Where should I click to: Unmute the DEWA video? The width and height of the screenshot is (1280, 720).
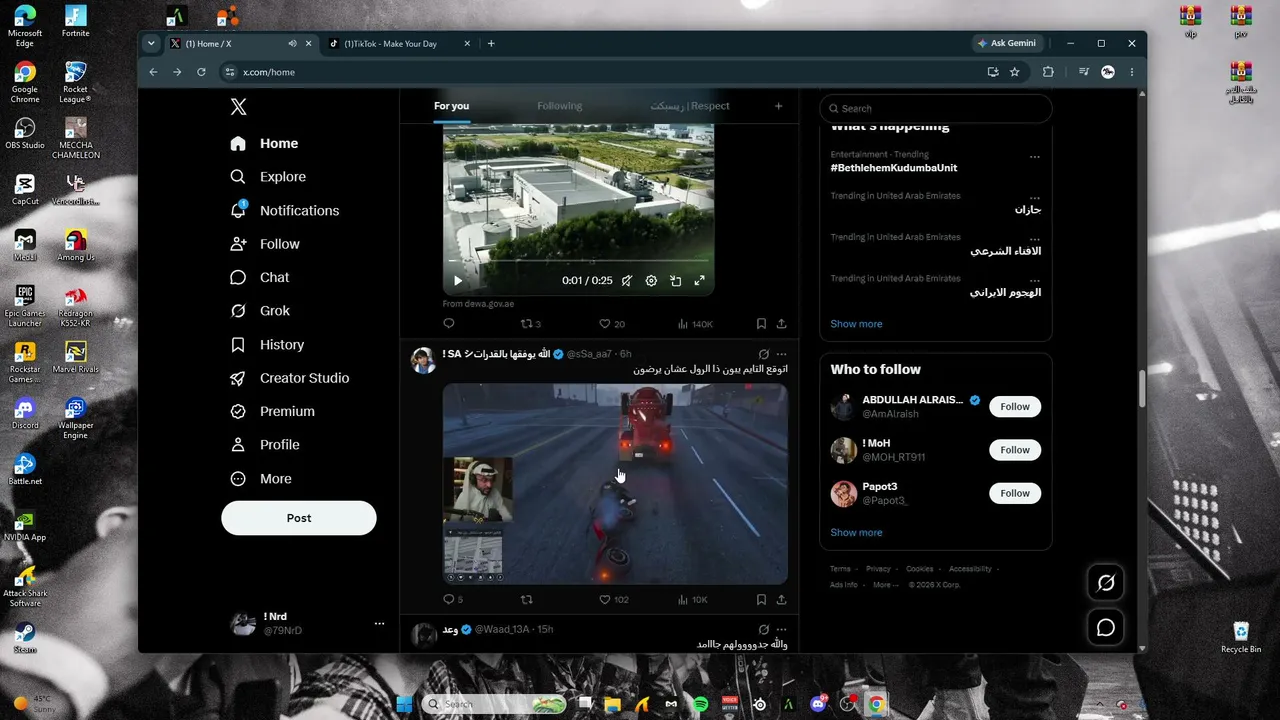(627, 281)
